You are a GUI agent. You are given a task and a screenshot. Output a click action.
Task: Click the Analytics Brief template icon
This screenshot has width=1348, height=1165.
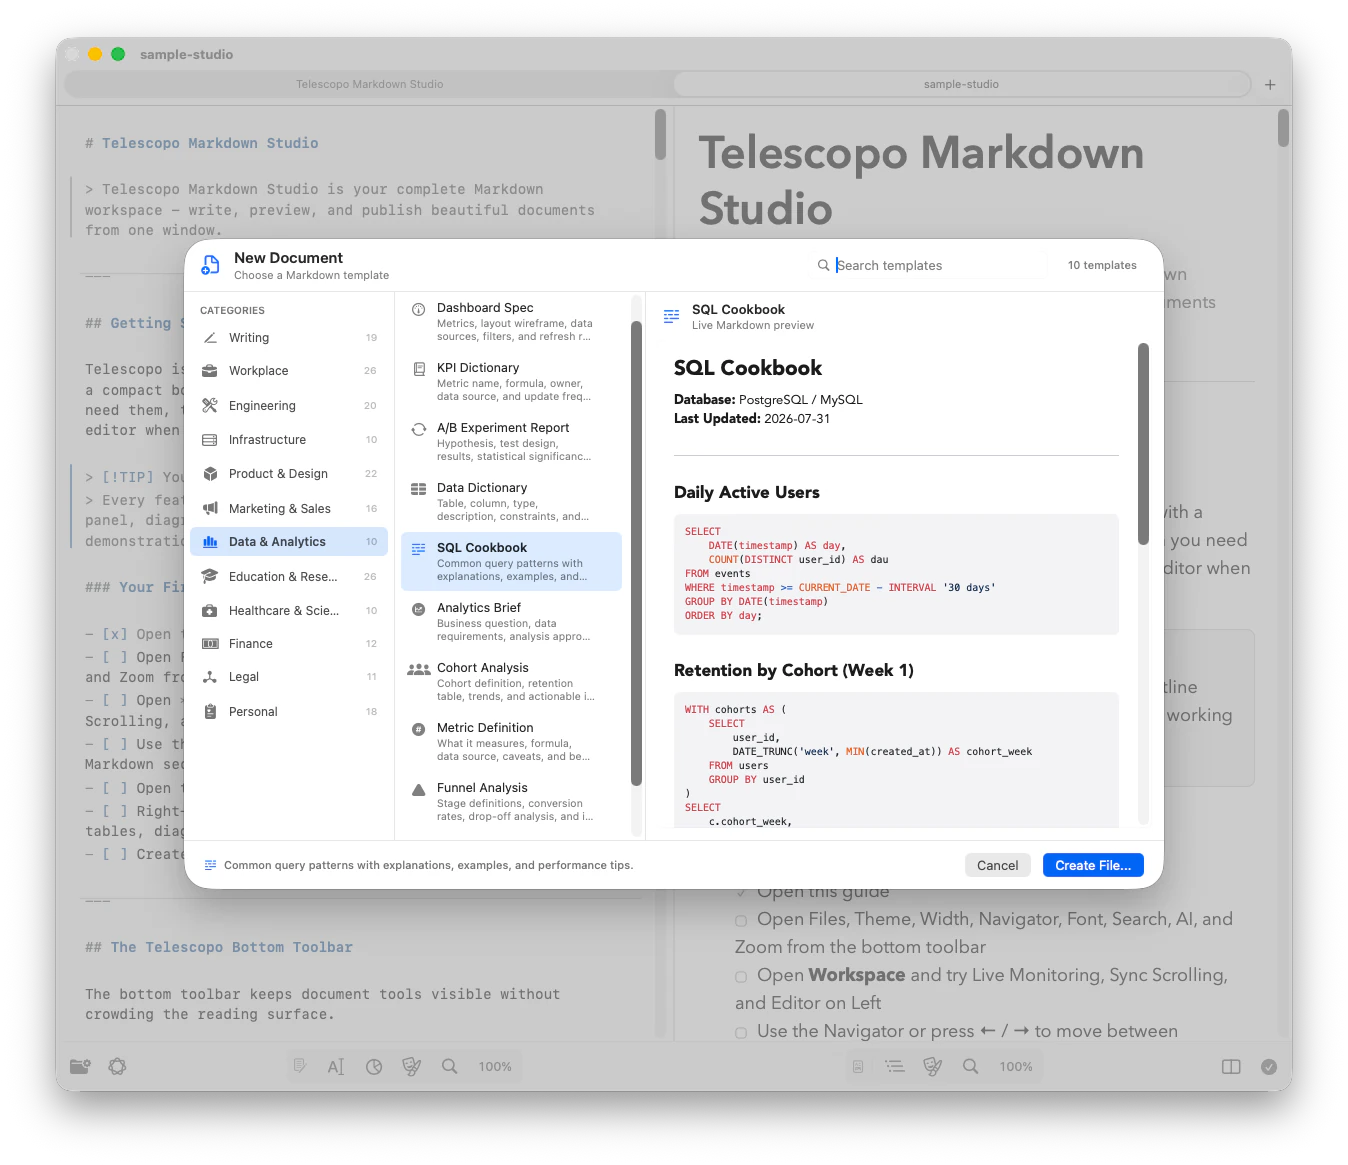tap(419, 609)
